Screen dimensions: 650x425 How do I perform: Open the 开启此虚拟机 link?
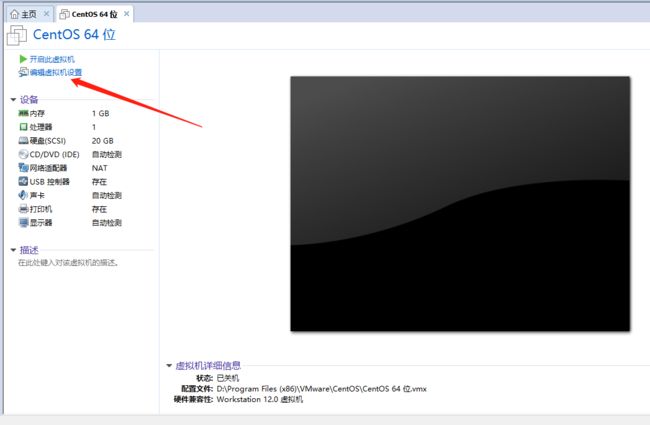click(x=52, y=59)
